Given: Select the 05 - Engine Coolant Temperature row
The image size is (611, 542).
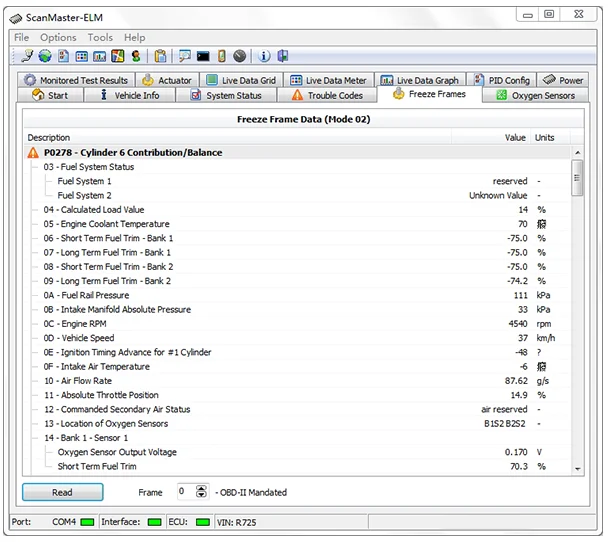Looking at the screenshot, I should tap(298, 224).
